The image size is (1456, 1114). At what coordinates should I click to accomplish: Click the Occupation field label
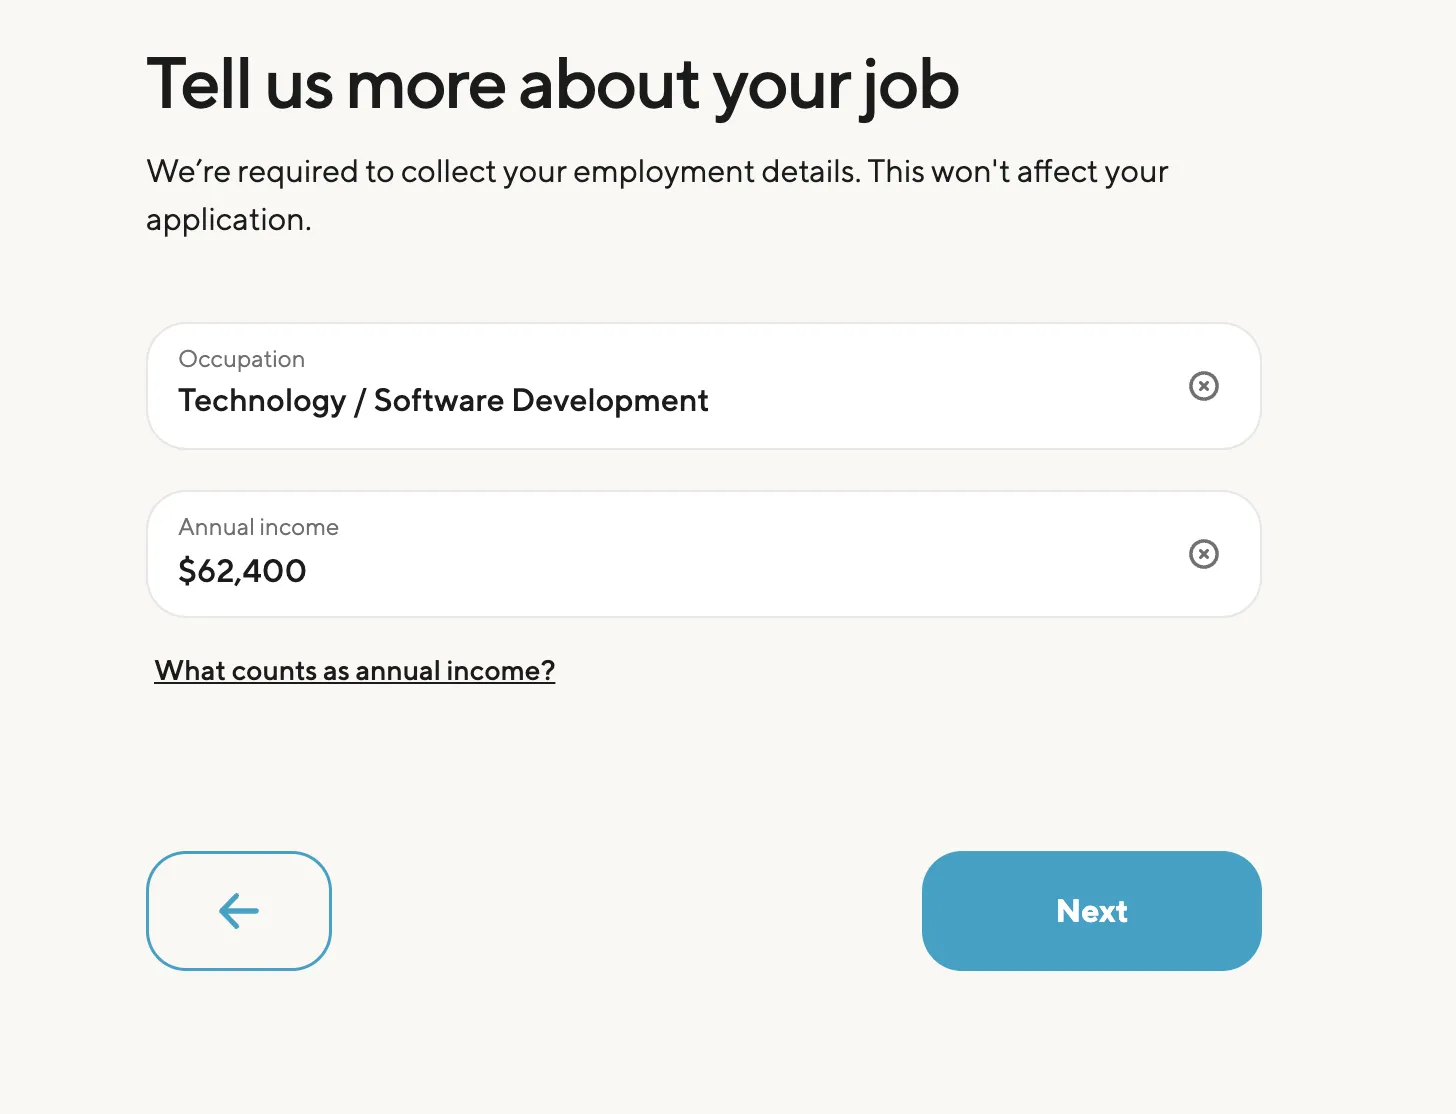coord(241,359)
